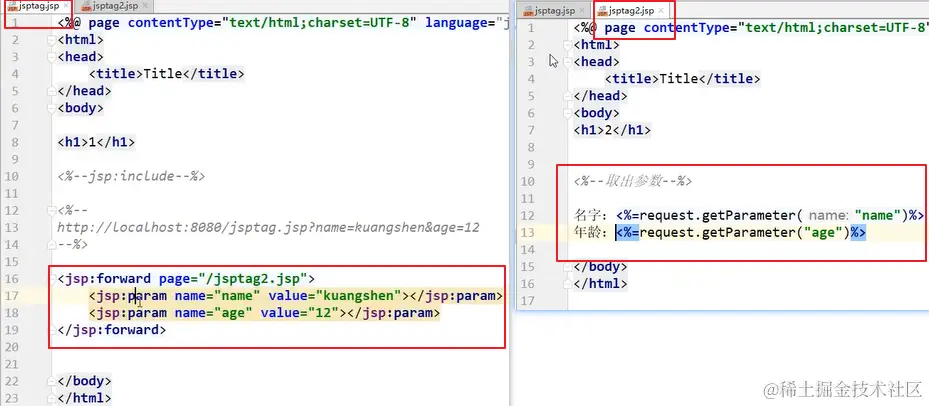Click value="12" in age jsp:param line
The height and width of the screenshot is (406, 929).
[x=300, y=313]
